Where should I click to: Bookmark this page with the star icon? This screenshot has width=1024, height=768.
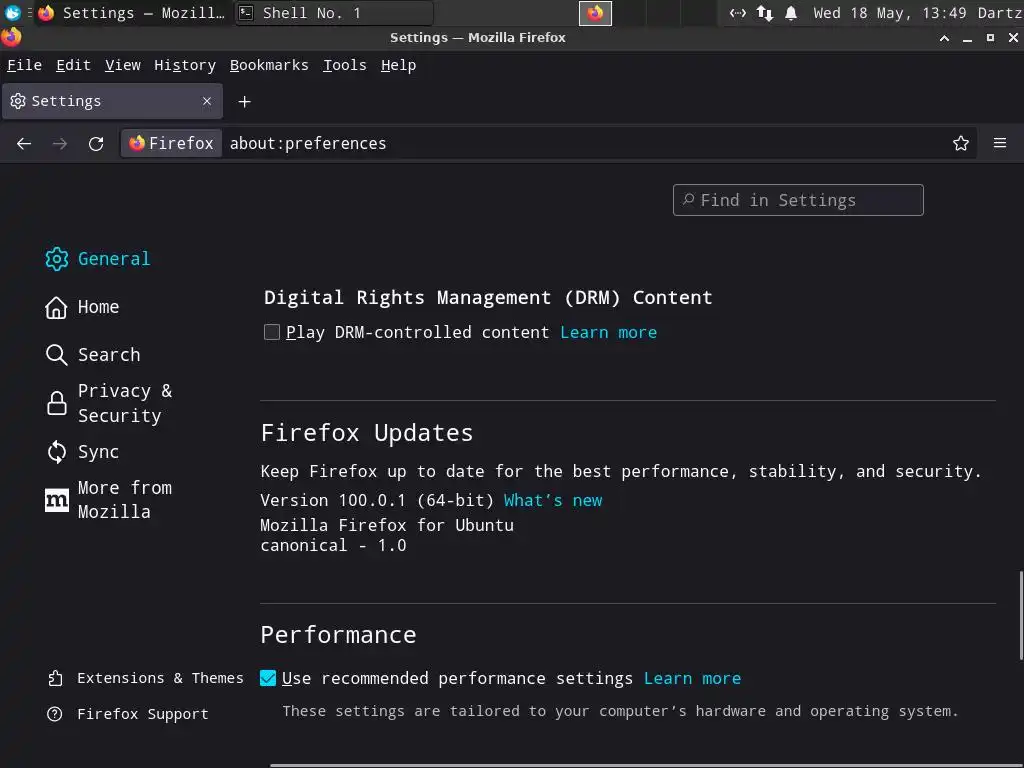tap(961, 143)
